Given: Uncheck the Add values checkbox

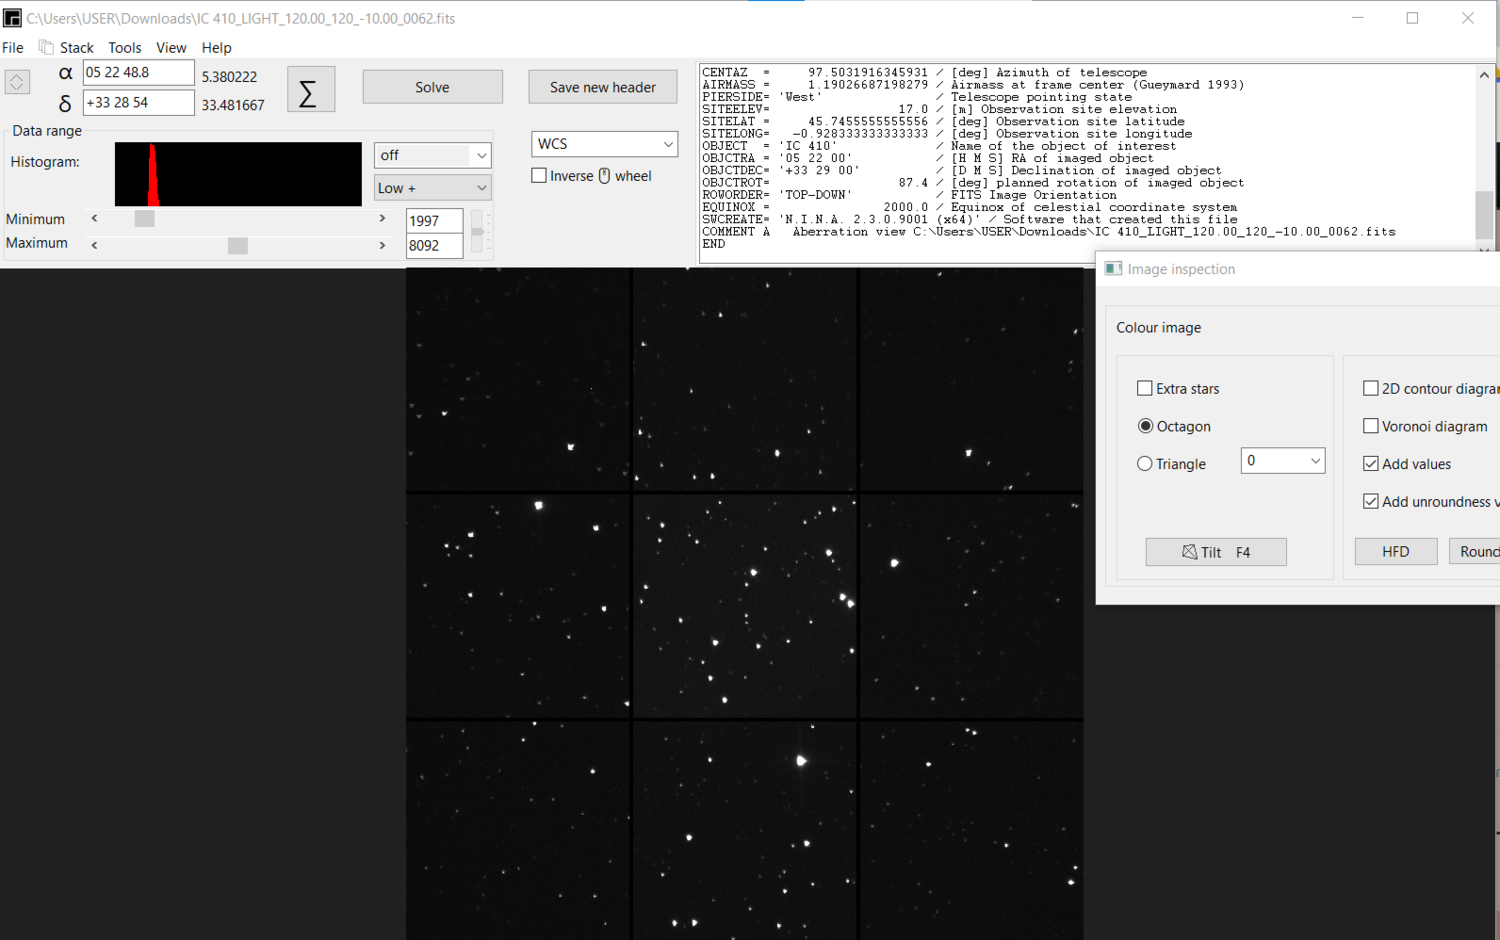Looking at the screenshot, I should pos(1371,464).
